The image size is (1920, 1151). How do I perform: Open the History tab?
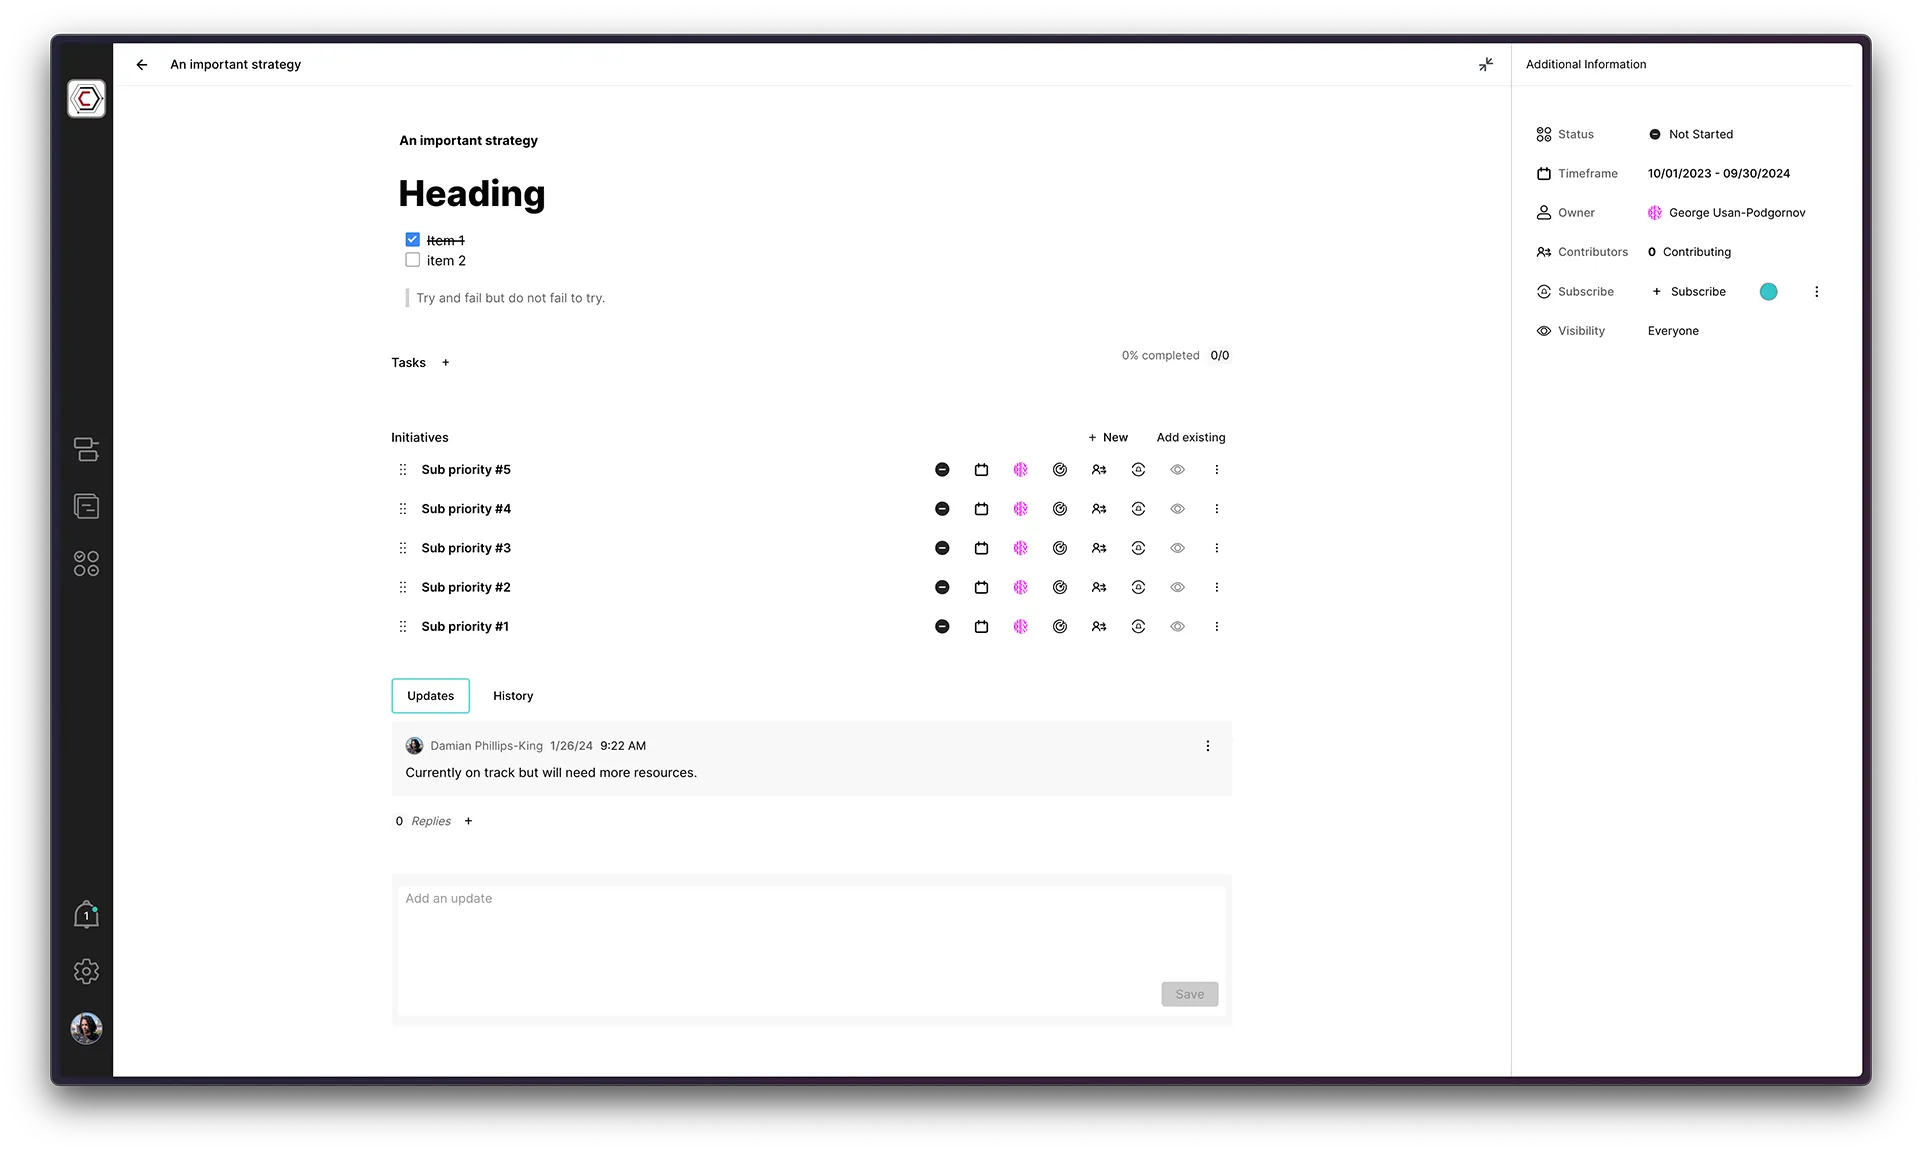pyautogui.click(x=512, y=695)
